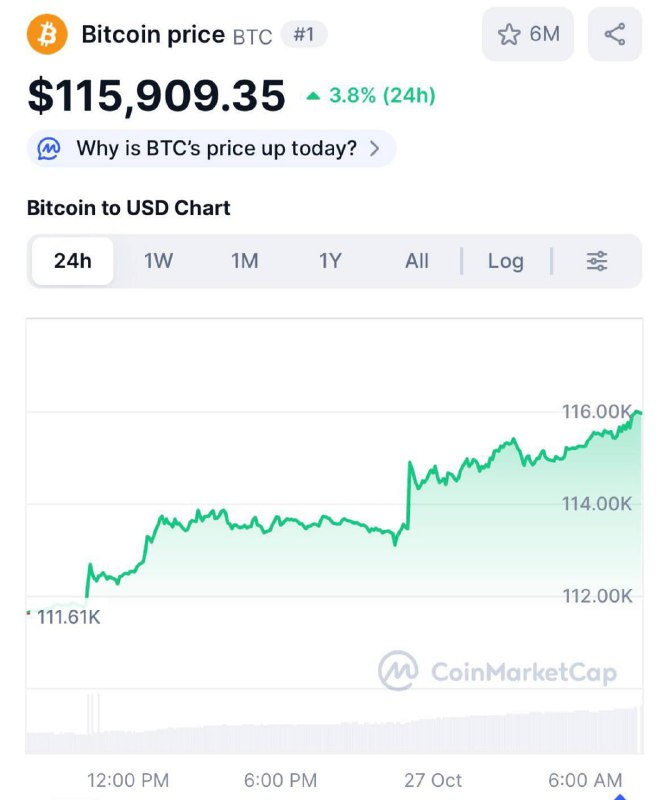Click the 3.8% (24h) change label
Image resolution: width=669 pixels, height=800 pixels.
[x=382, y=96]
